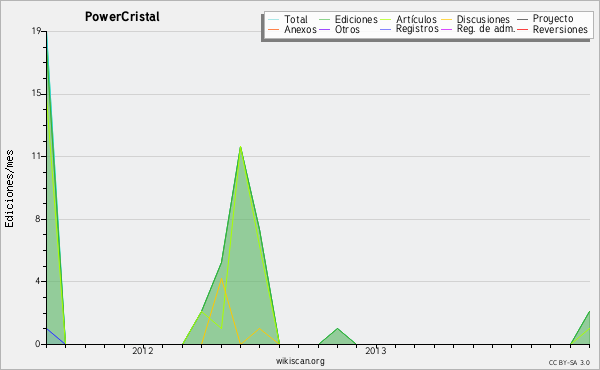Click the CC BY-SA 3.0 license text
The image size is (600, 370).
pyautogui.click(x=569, y=362)
